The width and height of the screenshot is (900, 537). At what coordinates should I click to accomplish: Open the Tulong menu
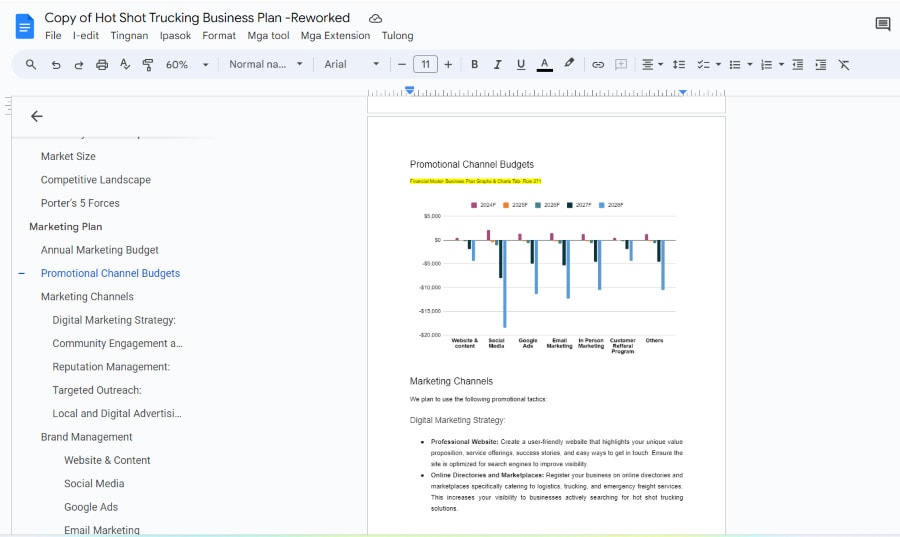[x=397, y=36]
